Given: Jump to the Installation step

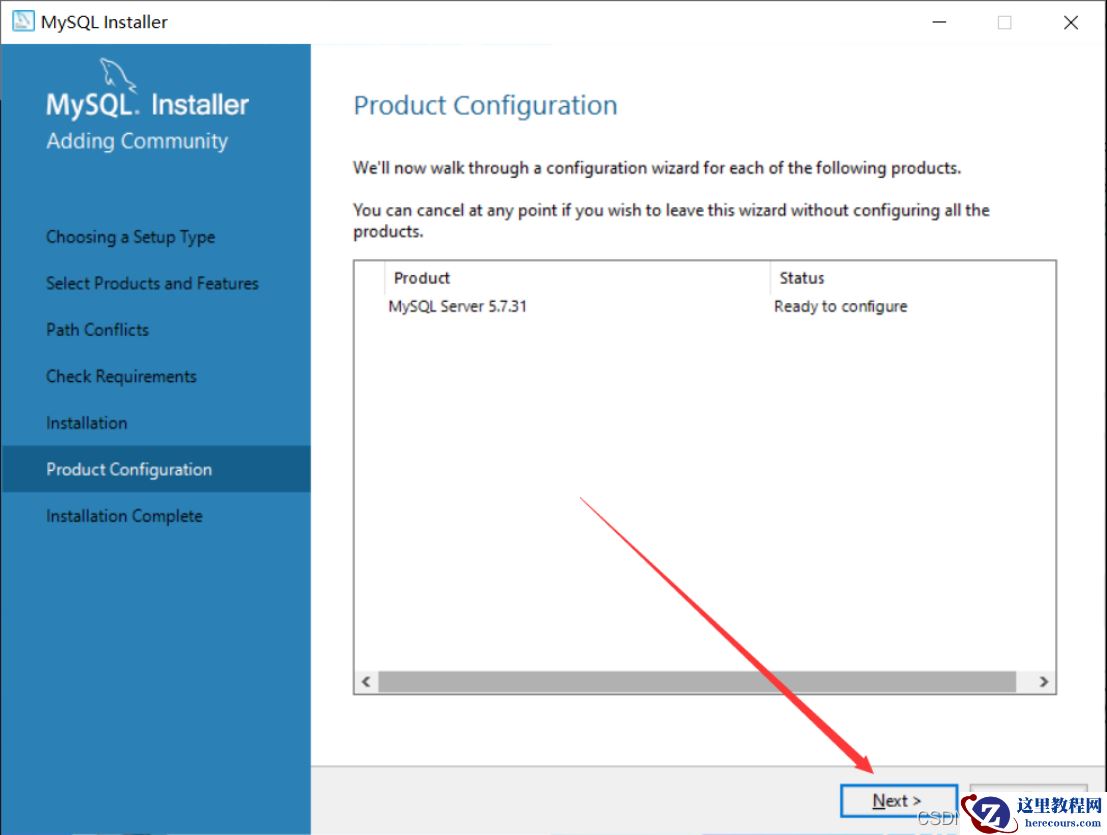Looking at the screenshot, I should (x=86, y=423).
